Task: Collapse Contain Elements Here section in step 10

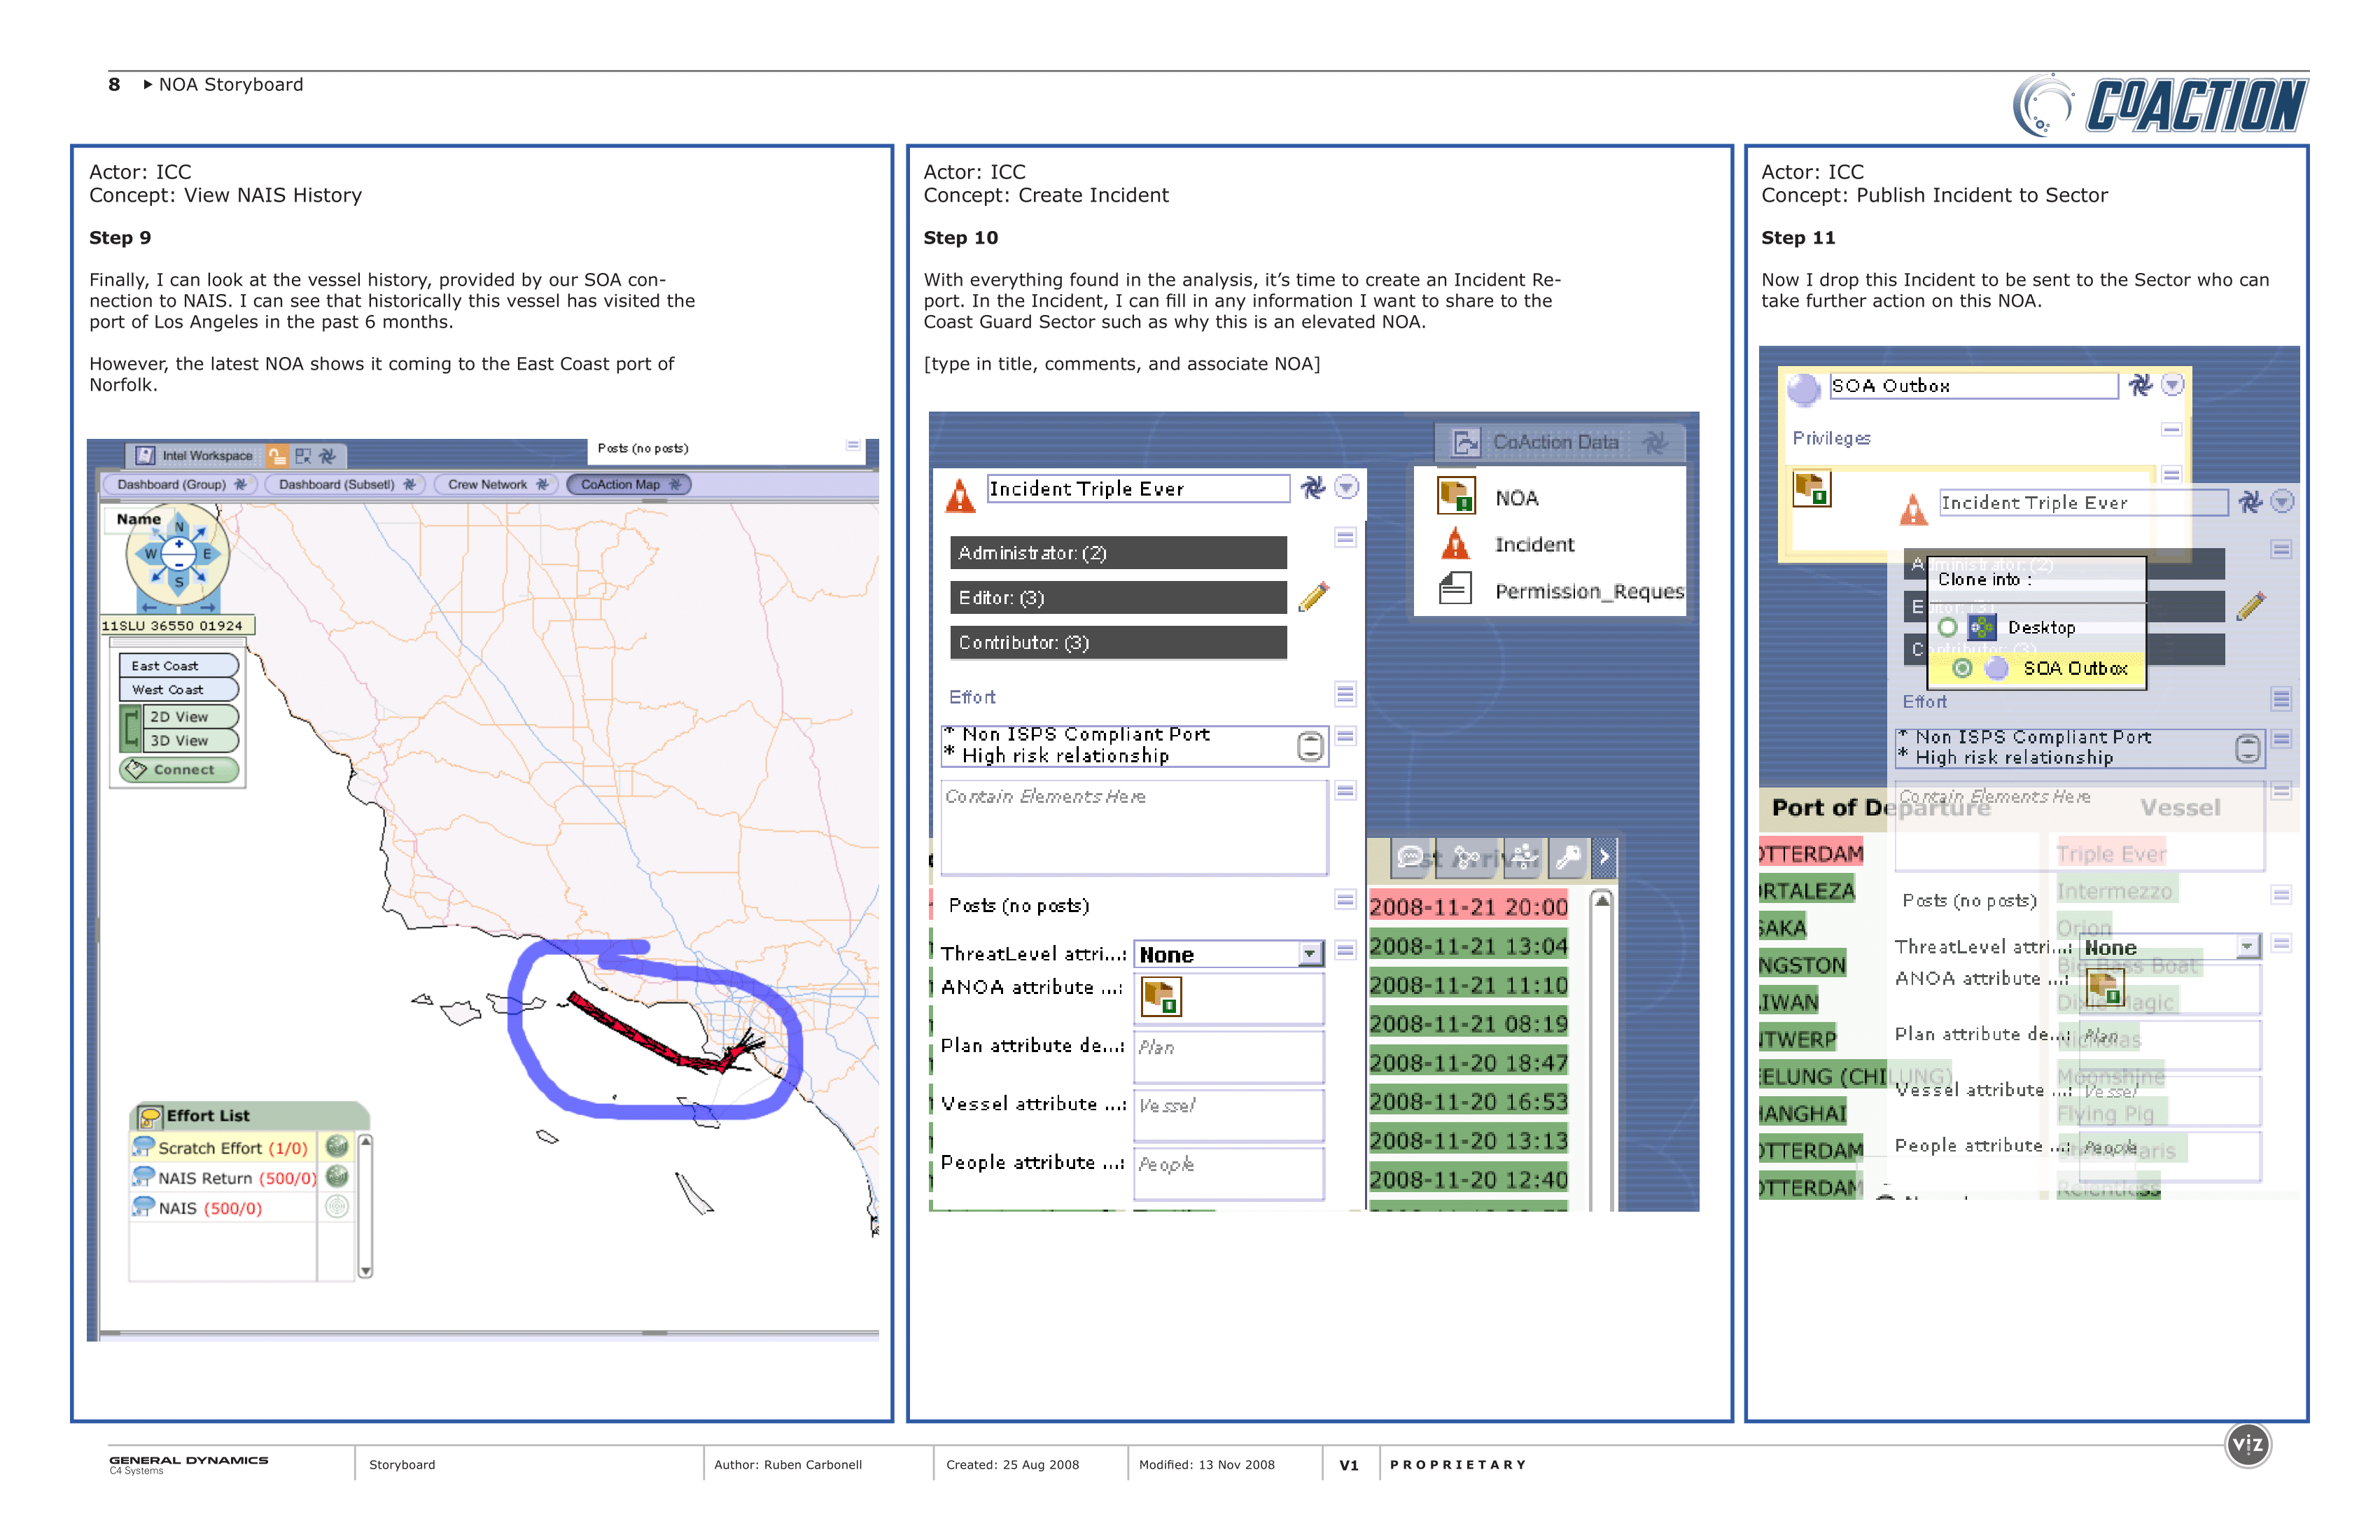Action: [1346, 791]
